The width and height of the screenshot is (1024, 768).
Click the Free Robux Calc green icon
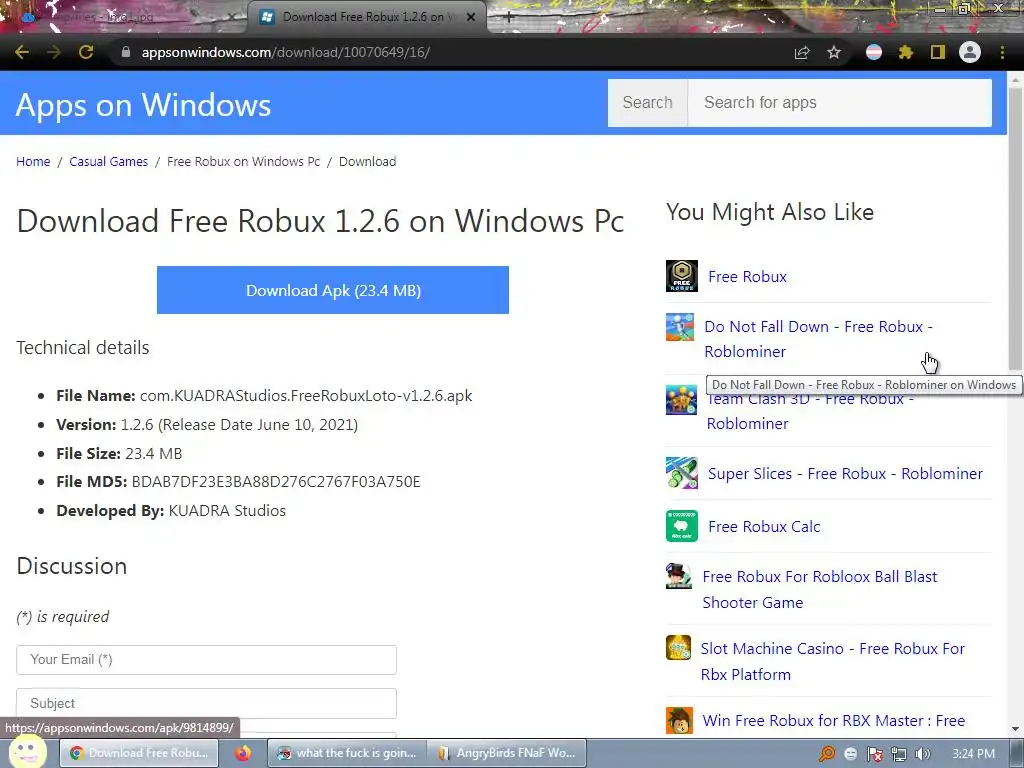[682, 526]
